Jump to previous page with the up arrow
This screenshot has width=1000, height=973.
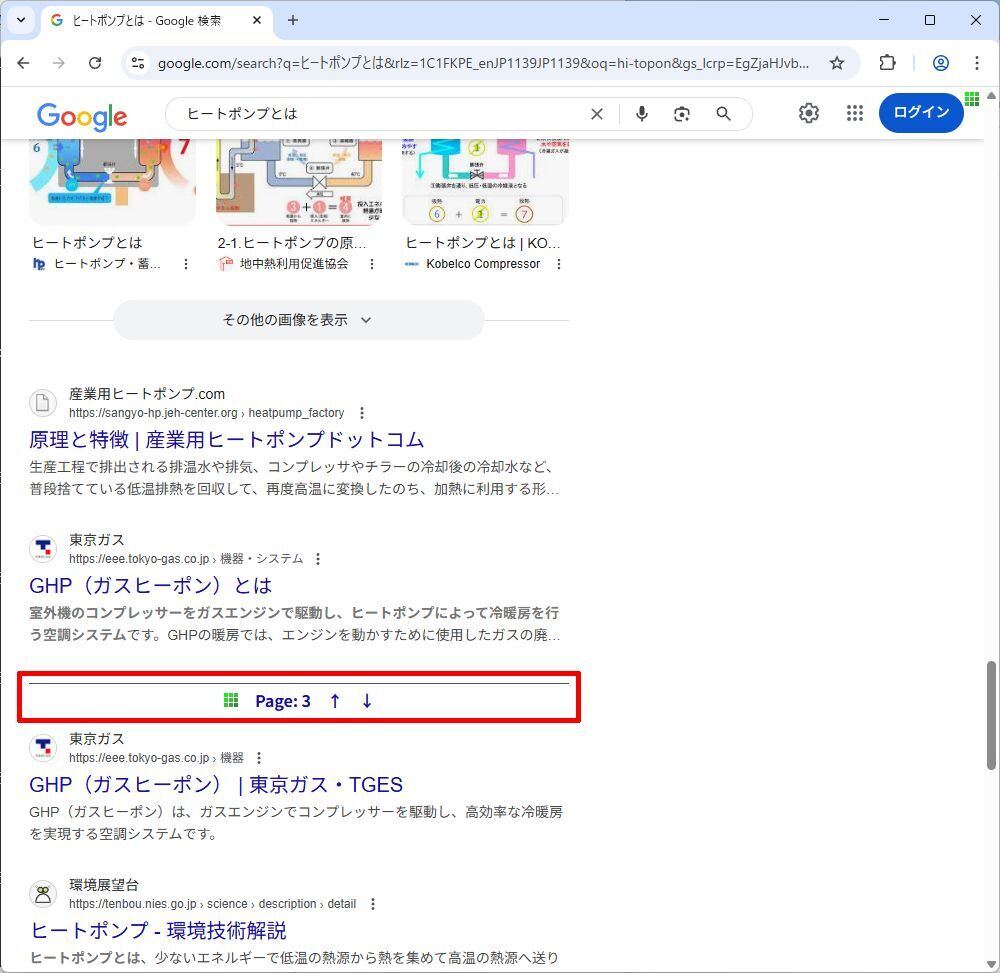click(x=335, y=701)
